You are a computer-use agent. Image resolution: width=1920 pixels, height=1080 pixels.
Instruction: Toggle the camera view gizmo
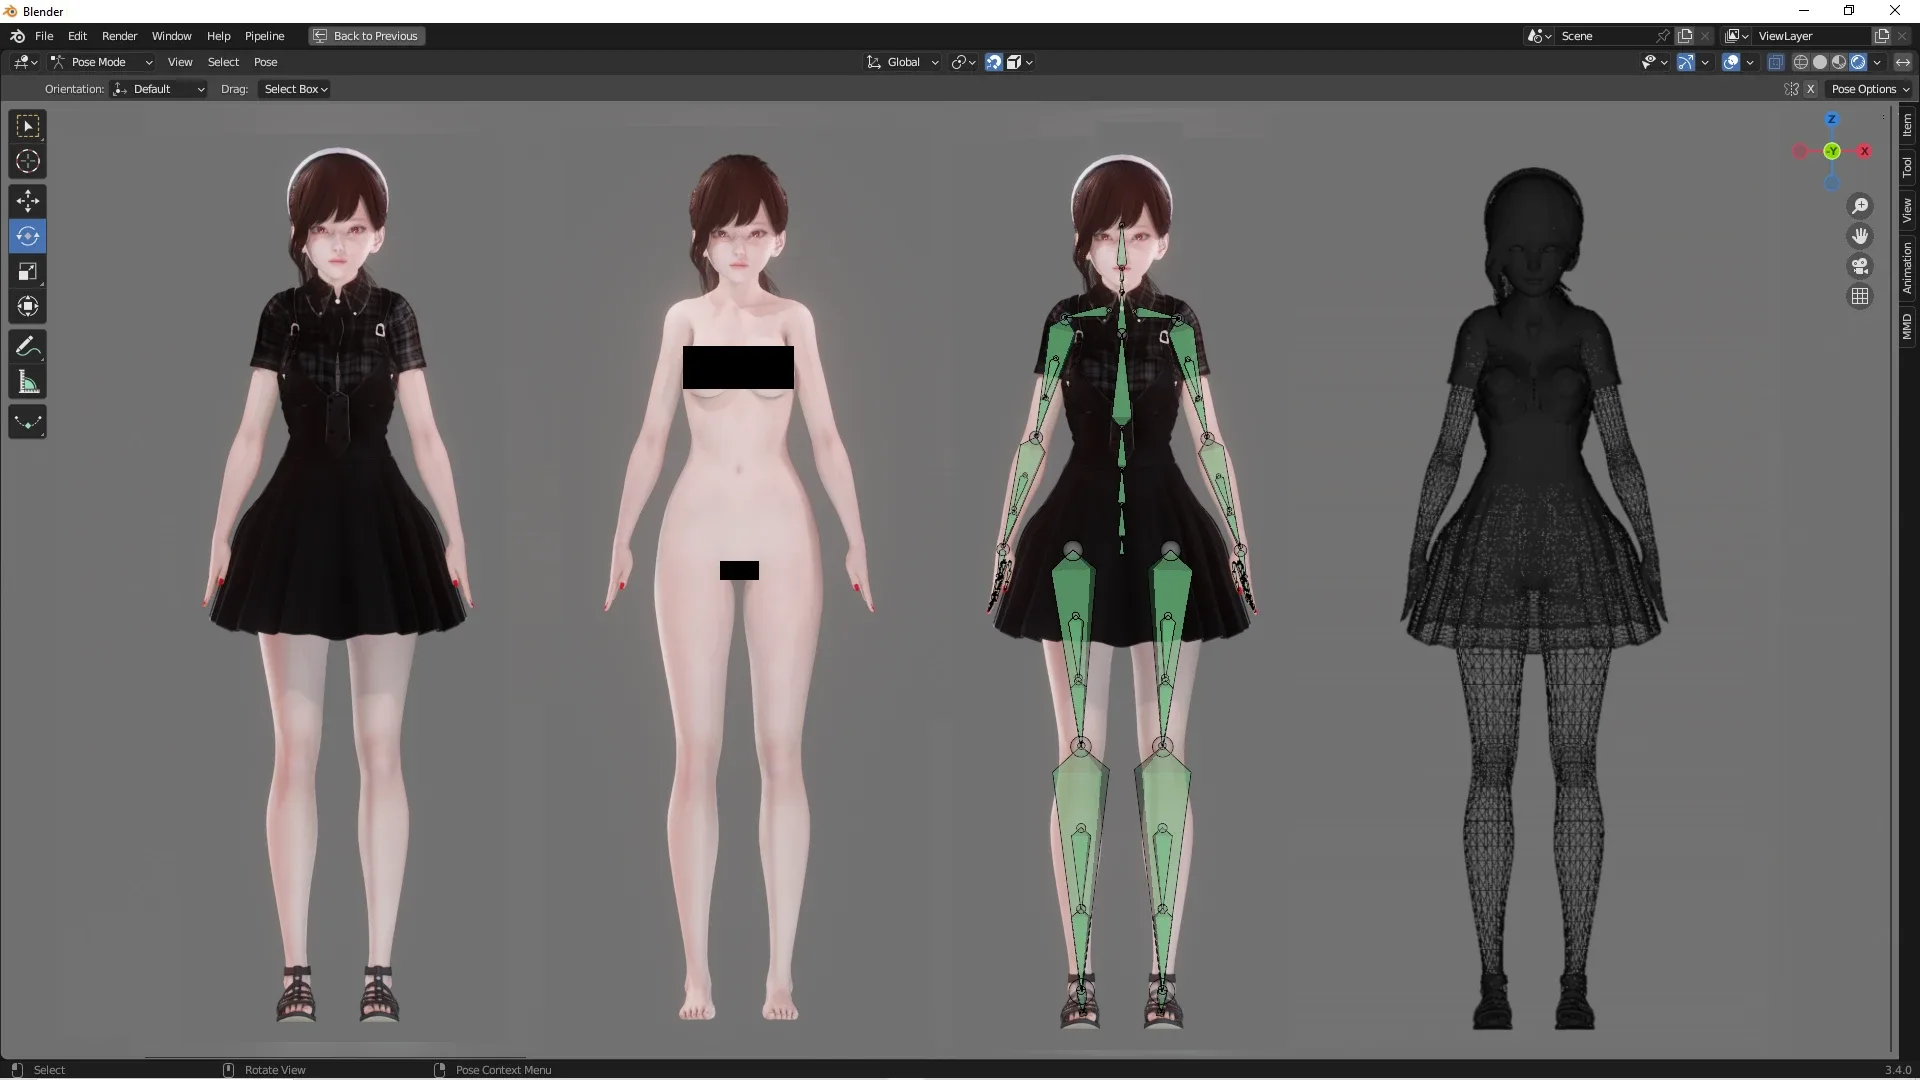(x=1860, y=266)
